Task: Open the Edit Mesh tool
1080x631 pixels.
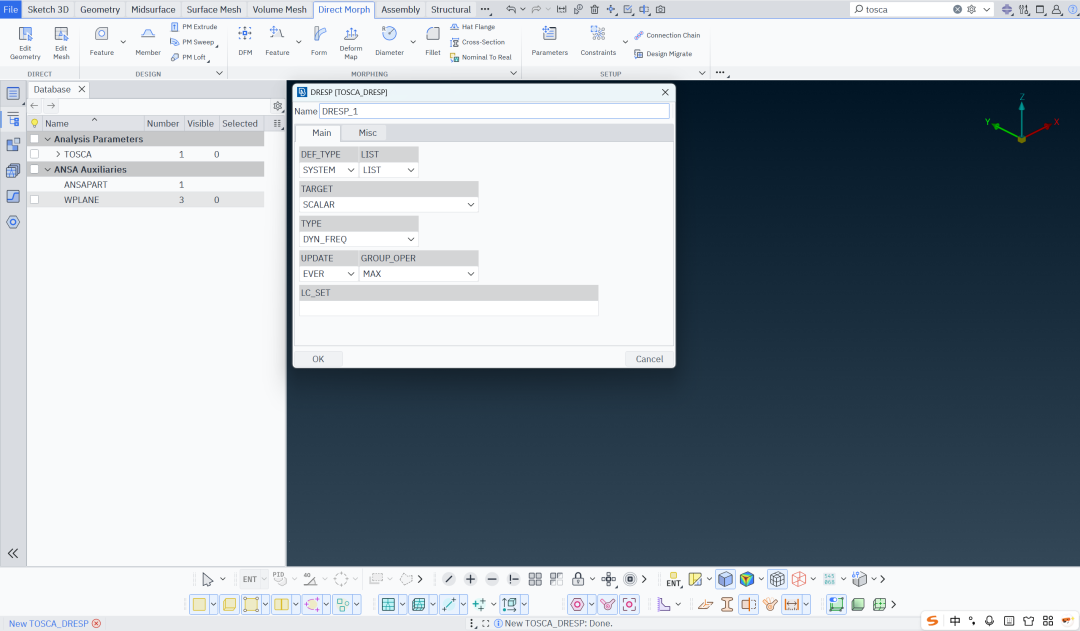Action: point(61,43)
